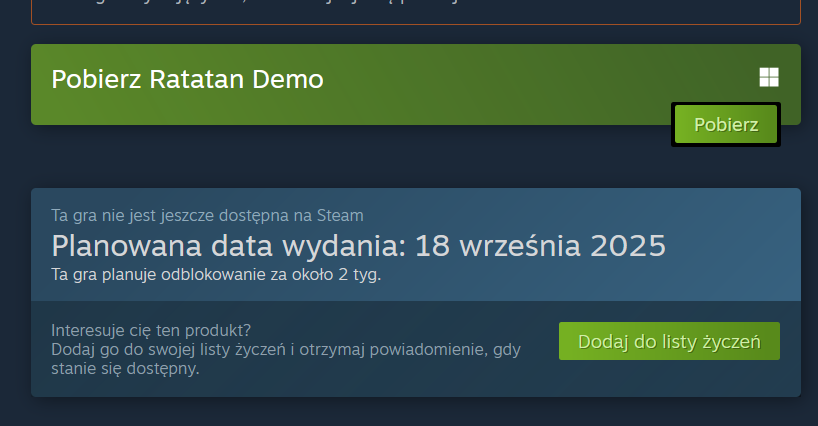
Task: Click the word Steam in availability notice
Action: (340, 215)
